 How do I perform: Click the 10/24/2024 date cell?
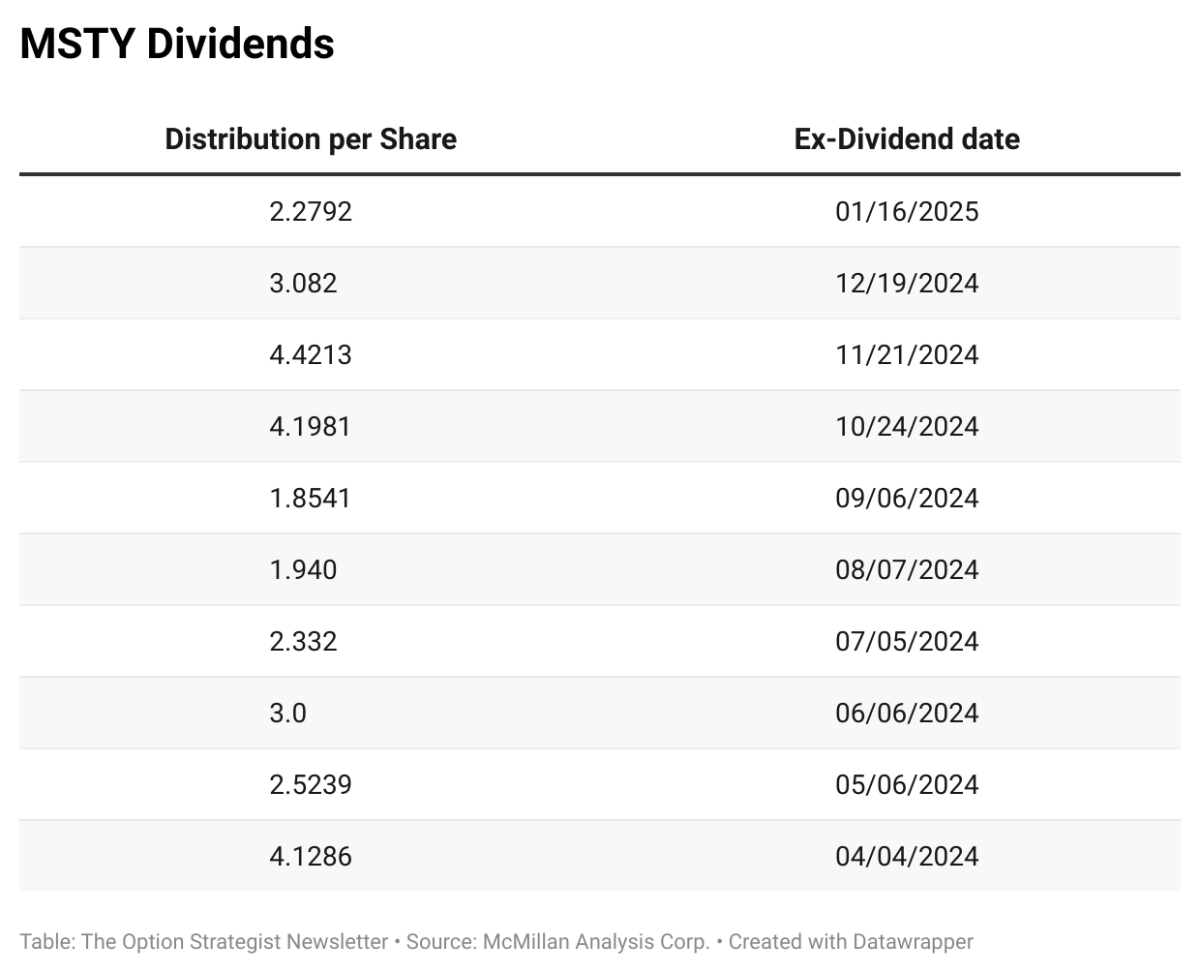tap(907, 427)
